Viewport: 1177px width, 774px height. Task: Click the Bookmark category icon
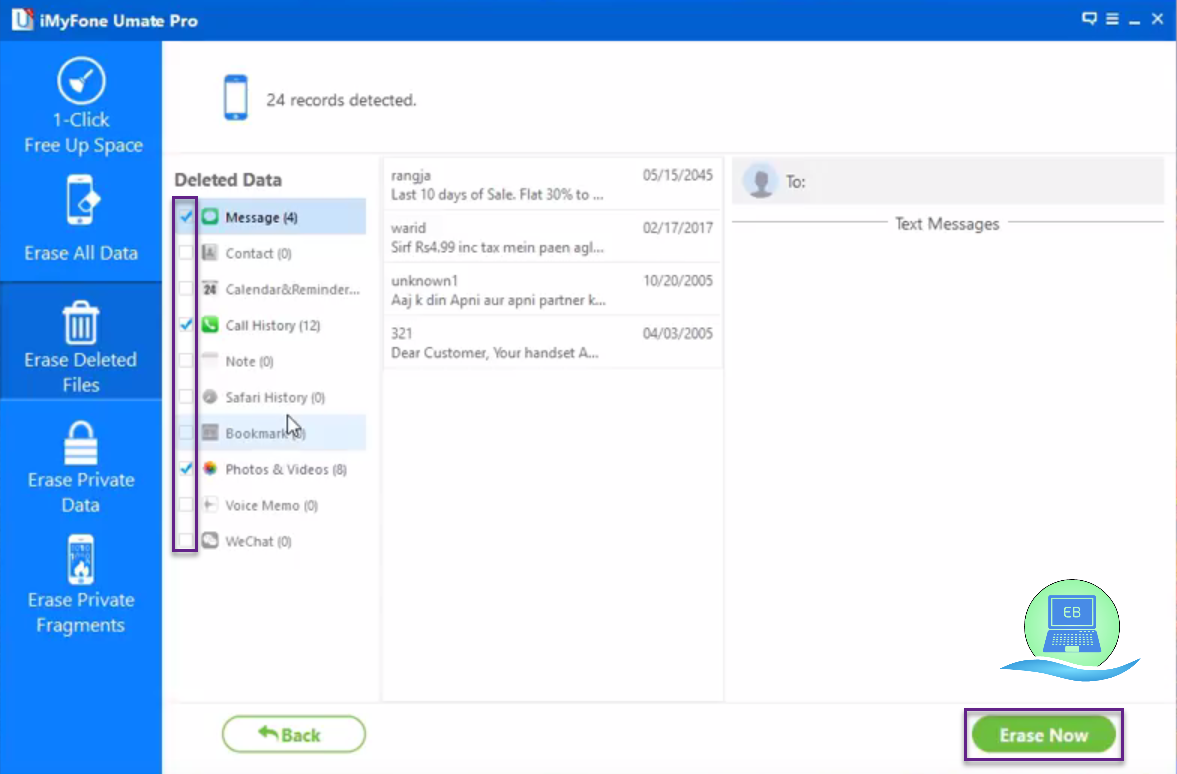tap(210, 433)
